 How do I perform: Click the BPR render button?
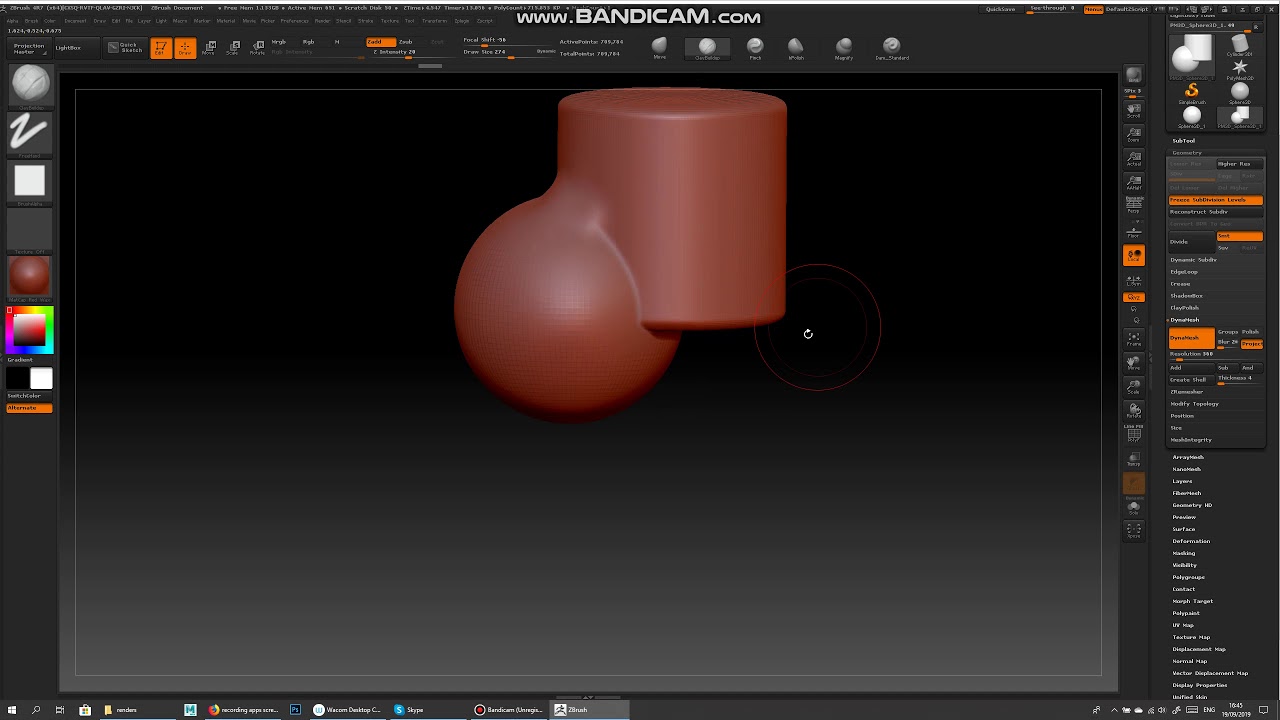click(x=1134, y=76)
